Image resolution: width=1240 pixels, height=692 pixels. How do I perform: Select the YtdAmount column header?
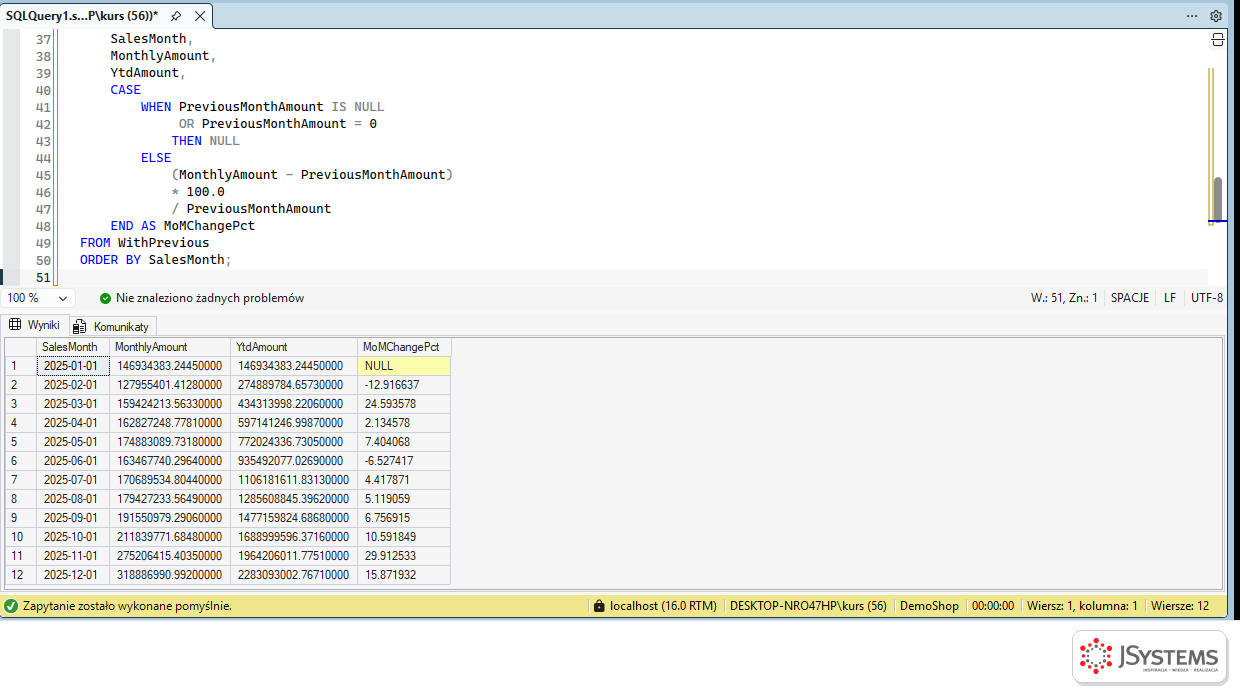(x=294, y=347)
